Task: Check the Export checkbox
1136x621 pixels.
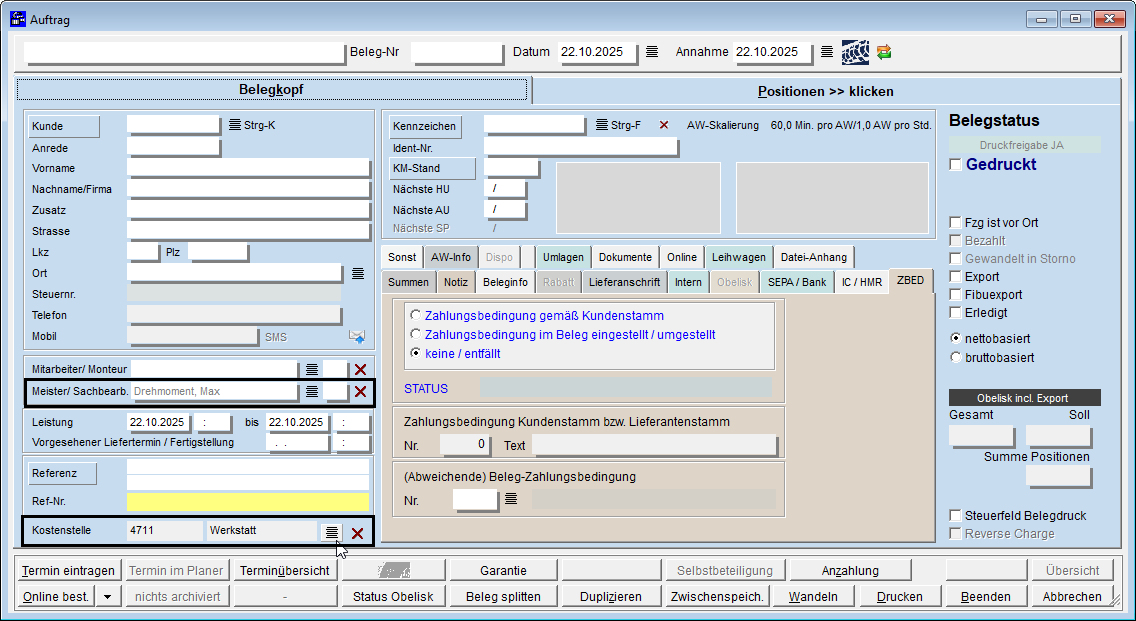Action: coord(956,277)
